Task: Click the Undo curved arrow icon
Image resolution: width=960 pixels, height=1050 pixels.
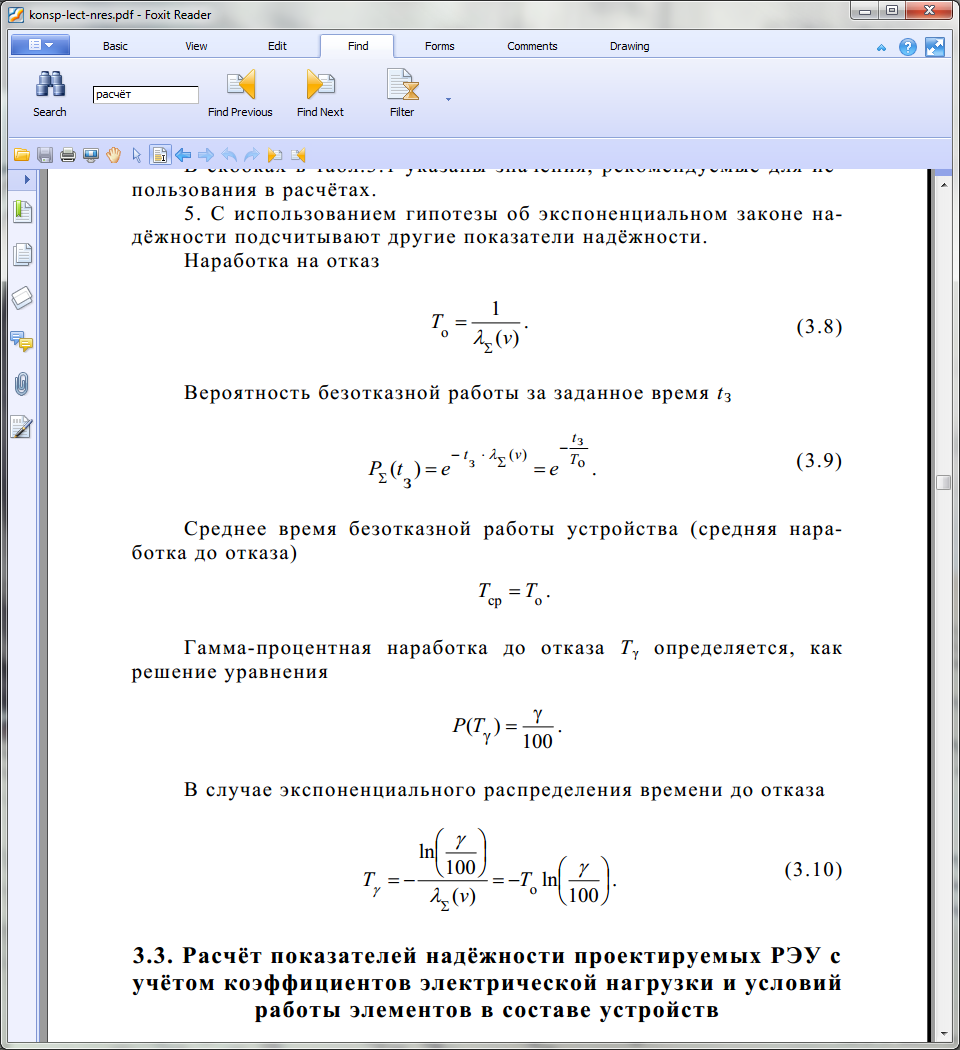Action: (229, 155)
